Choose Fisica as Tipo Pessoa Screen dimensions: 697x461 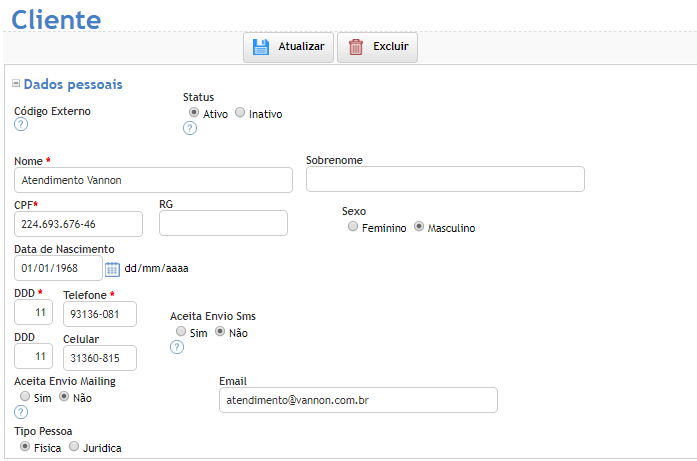(25, 446)
